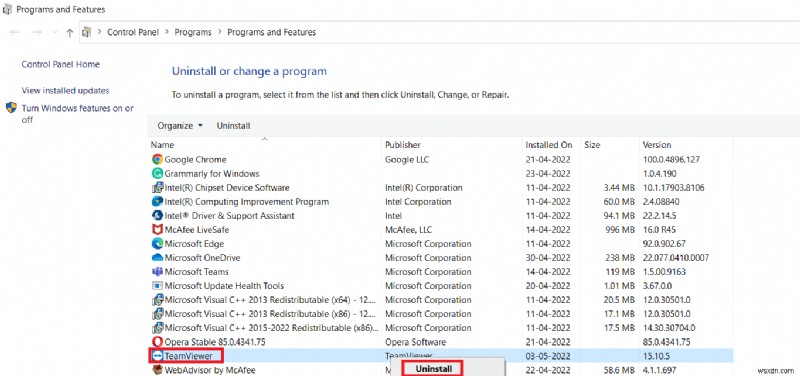Expand chevron after Programs breadcrumb

[x=219, y=32]
